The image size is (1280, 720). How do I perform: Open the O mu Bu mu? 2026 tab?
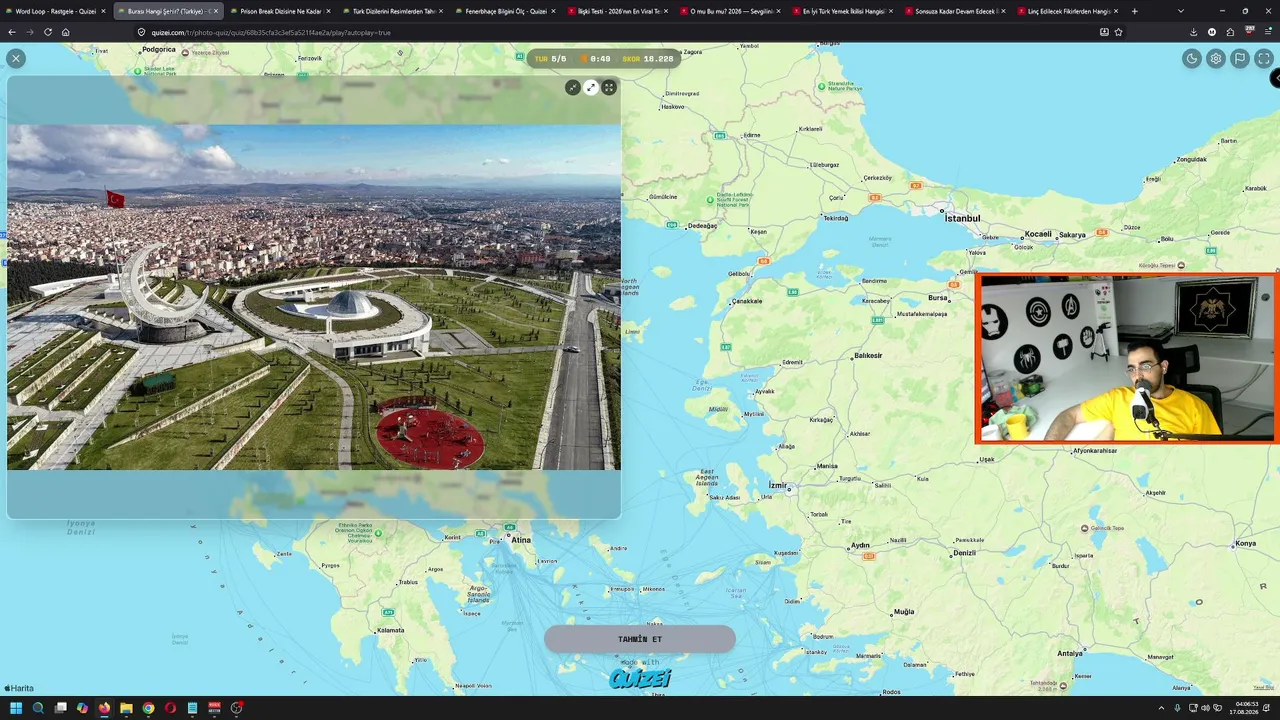[x=731, y=11]
